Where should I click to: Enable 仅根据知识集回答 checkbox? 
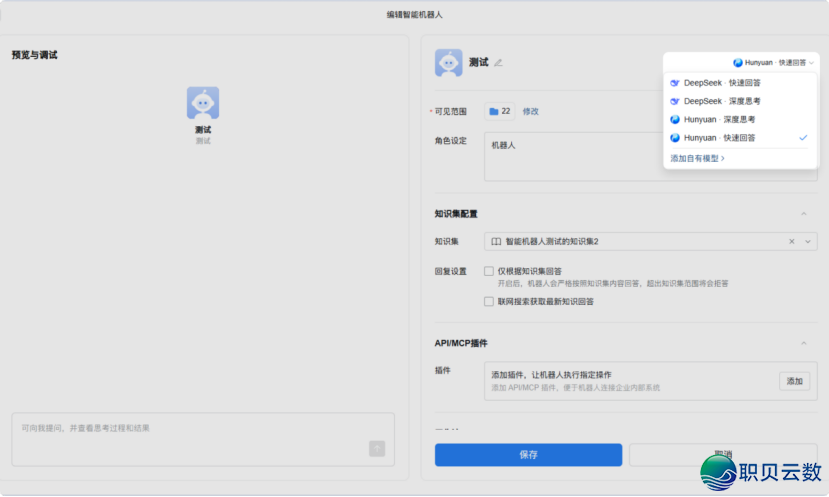[489, 271]
